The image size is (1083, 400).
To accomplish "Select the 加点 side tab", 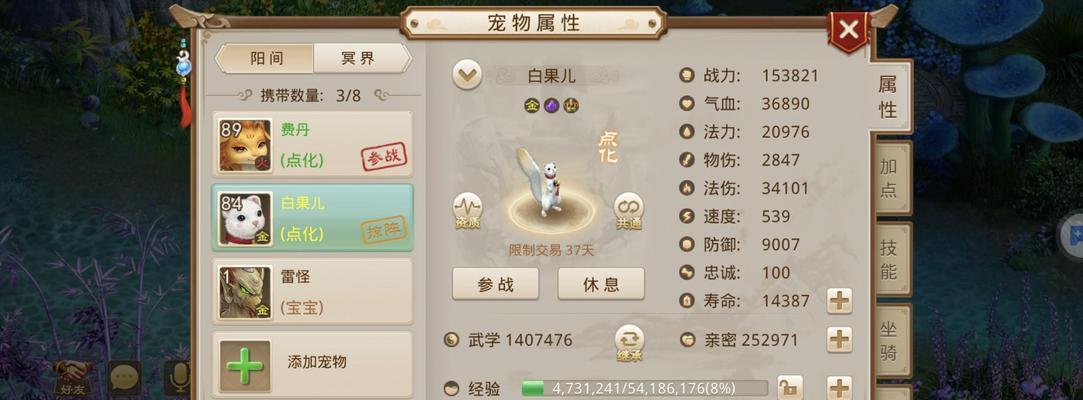I will (889, 178).
